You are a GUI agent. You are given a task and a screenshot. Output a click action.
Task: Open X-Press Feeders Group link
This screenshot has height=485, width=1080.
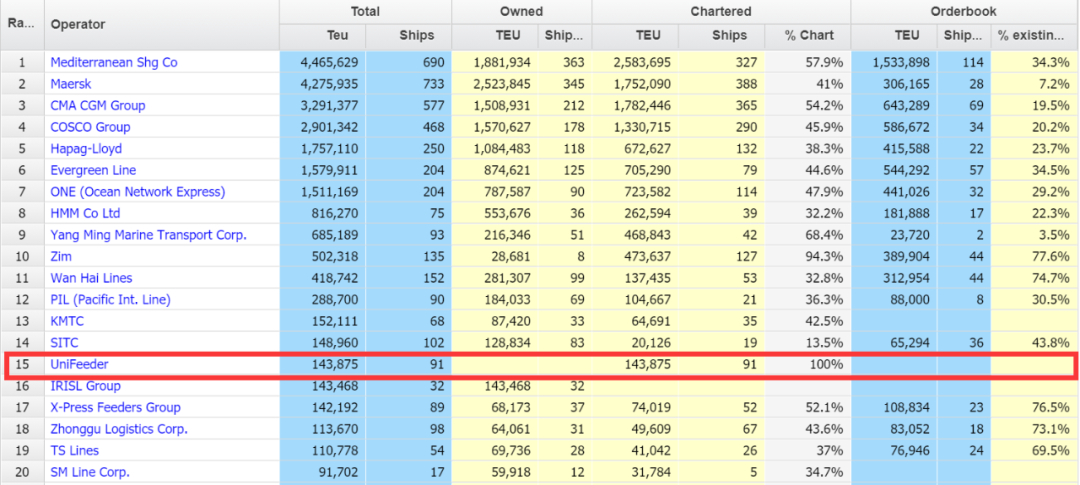[x=115, y=407]
